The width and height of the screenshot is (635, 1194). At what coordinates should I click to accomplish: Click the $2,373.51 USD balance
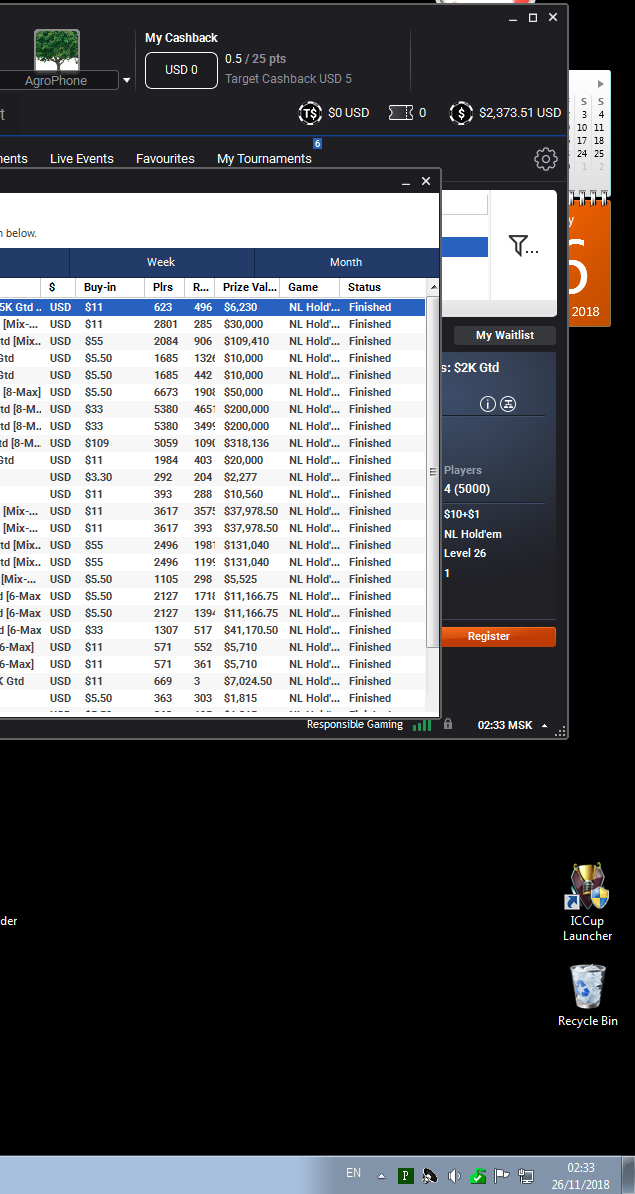tap(520, 113)
